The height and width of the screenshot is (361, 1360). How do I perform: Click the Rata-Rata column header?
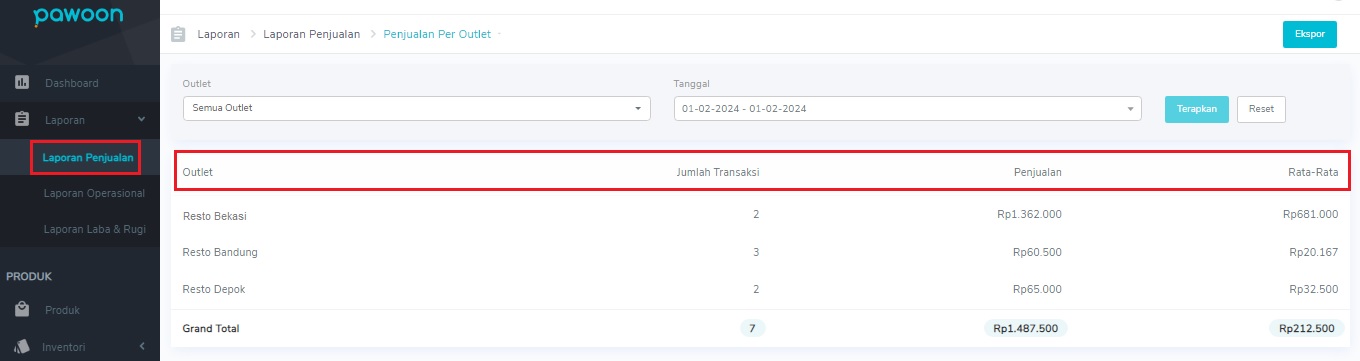coord(1313,172)
